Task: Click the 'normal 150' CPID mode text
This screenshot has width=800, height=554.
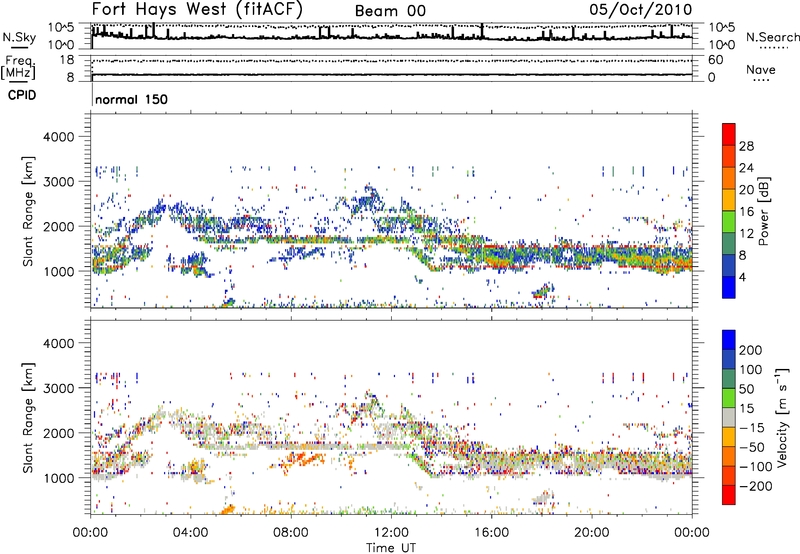Action: pos(132,99)
